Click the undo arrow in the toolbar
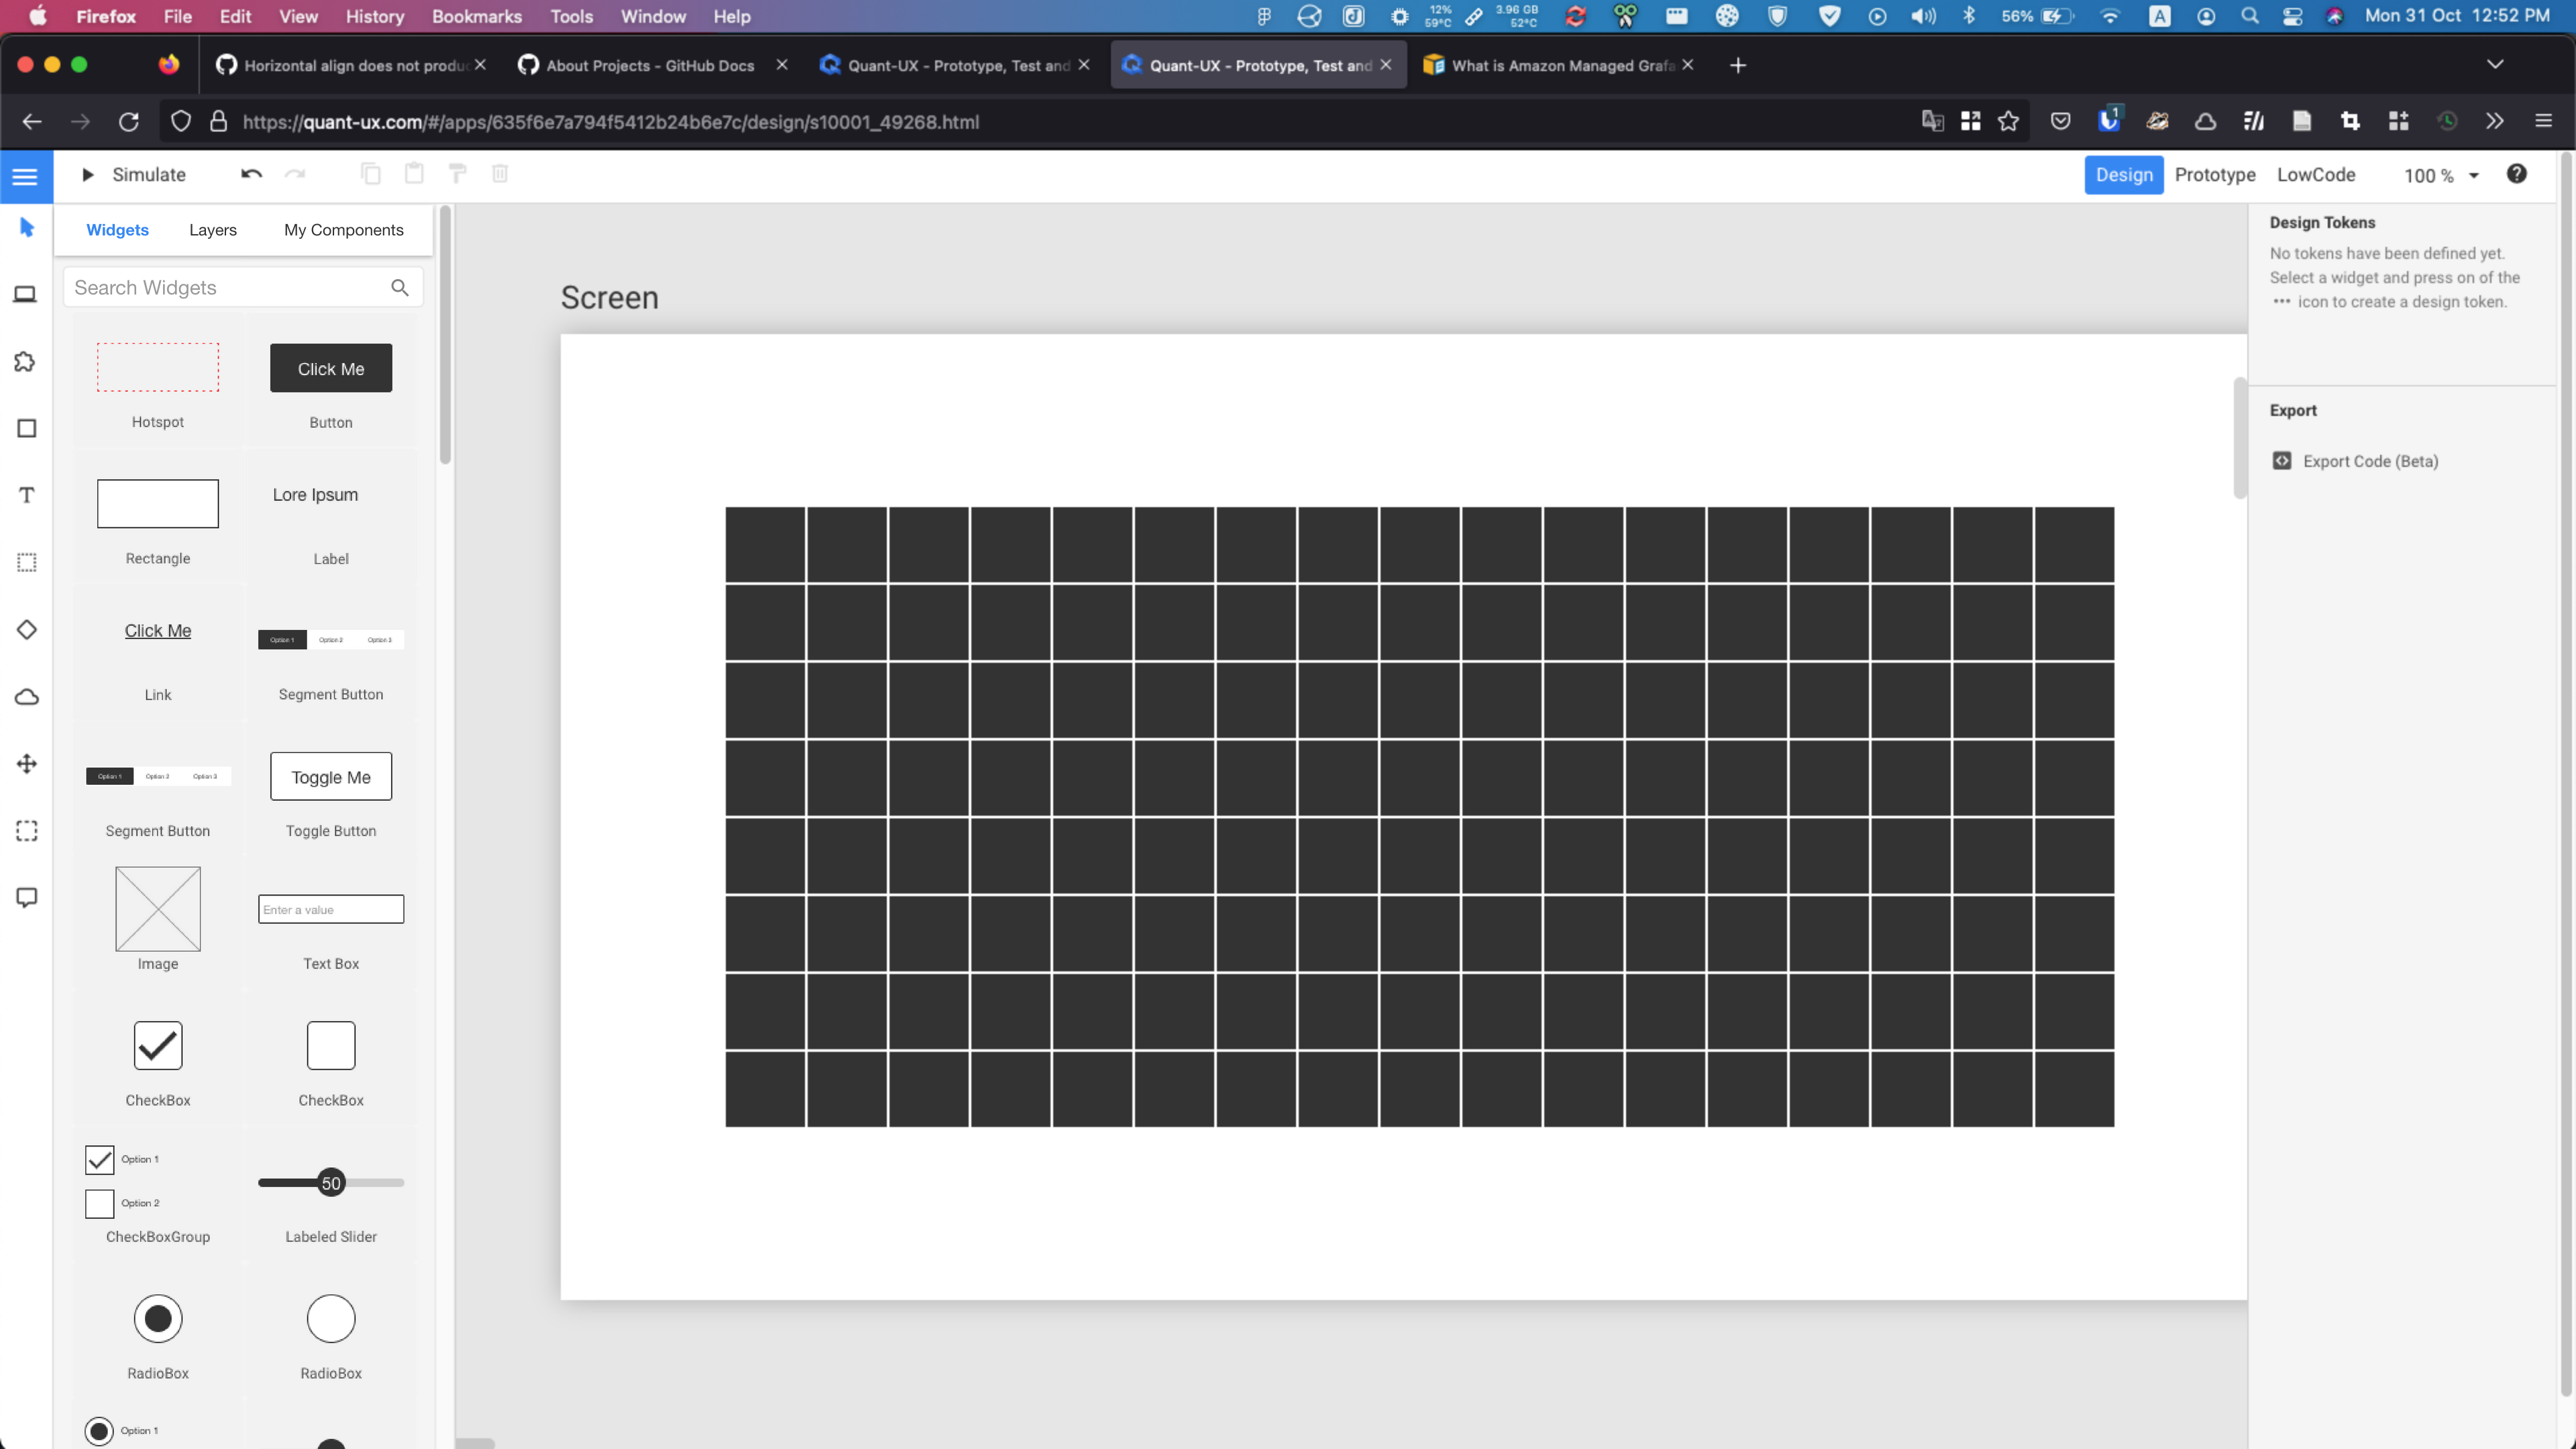The height and width of the screenshot is (1449, 2576). coord(250,174)
